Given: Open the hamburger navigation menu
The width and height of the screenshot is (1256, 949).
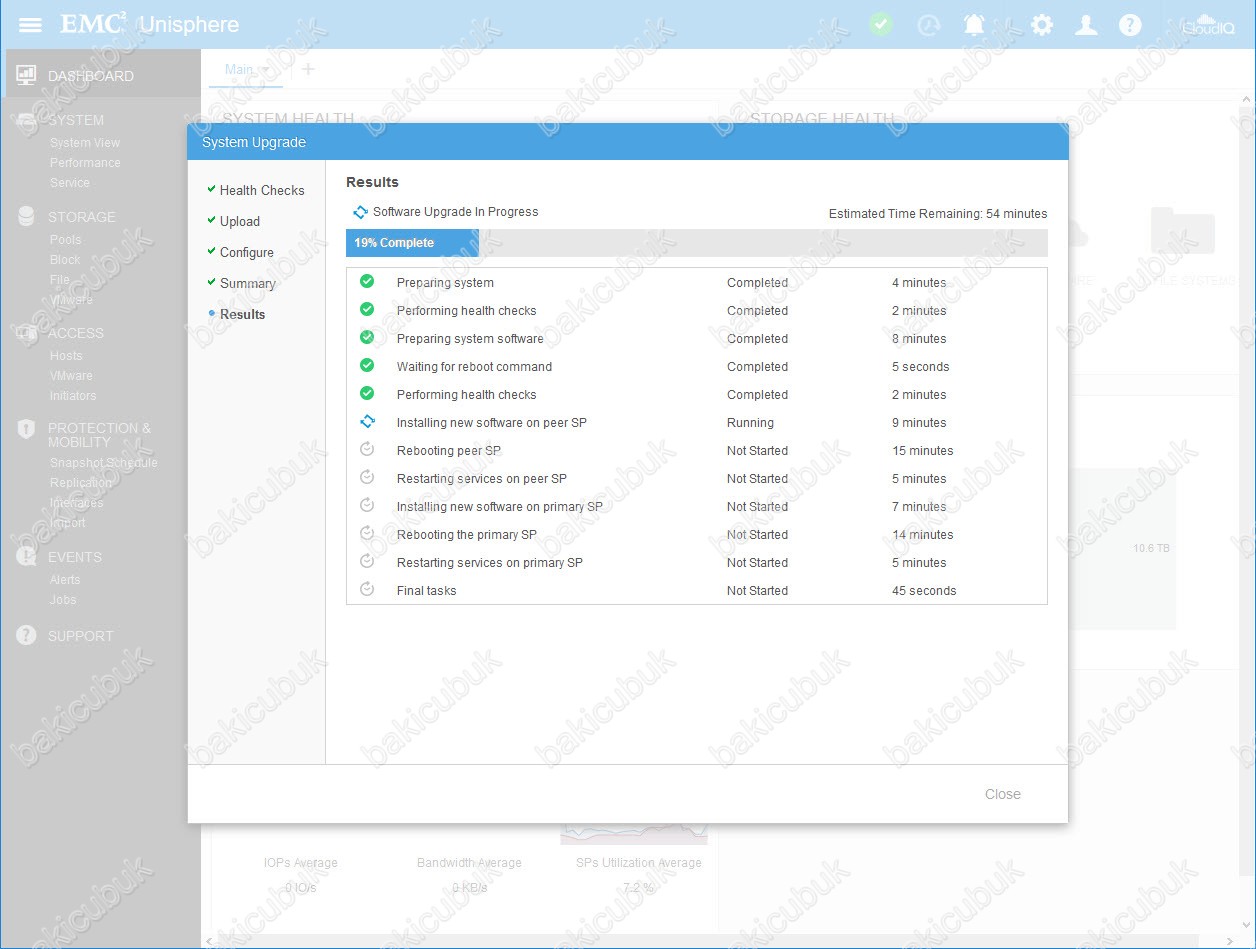Looking at the screenshot, I should (x=30, y=25).
